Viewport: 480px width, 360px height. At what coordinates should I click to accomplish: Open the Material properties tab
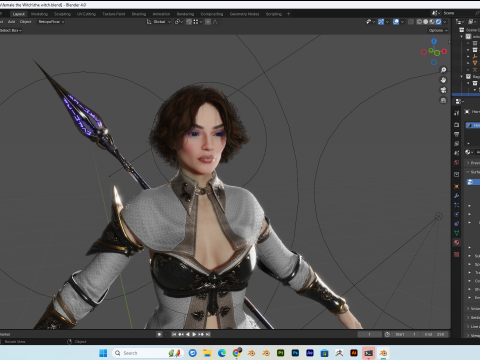click(457, 242)
